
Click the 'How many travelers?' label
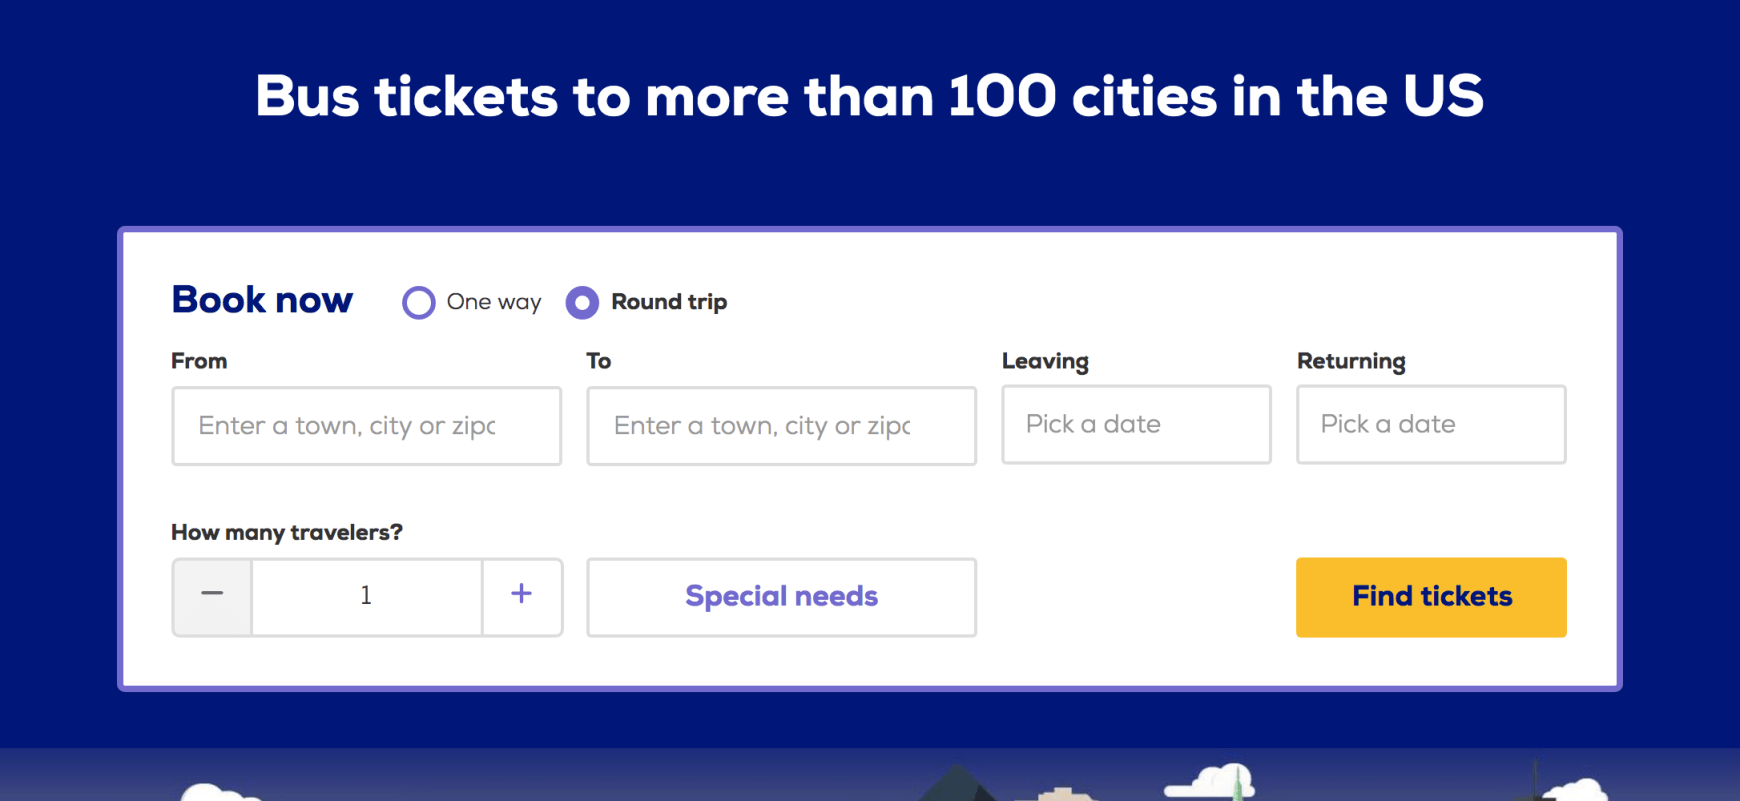coord(287,532)
